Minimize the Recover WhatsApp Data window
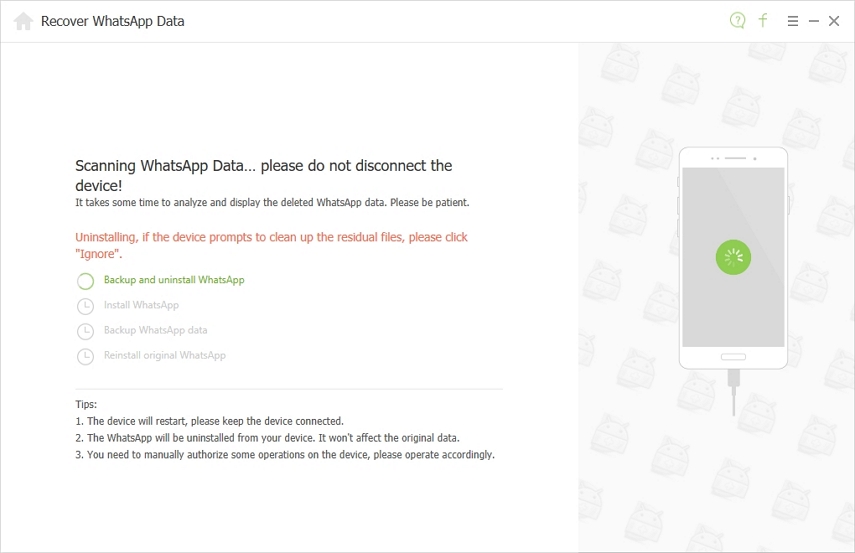Viewport: 855px width, 553px height. [814, 21]
